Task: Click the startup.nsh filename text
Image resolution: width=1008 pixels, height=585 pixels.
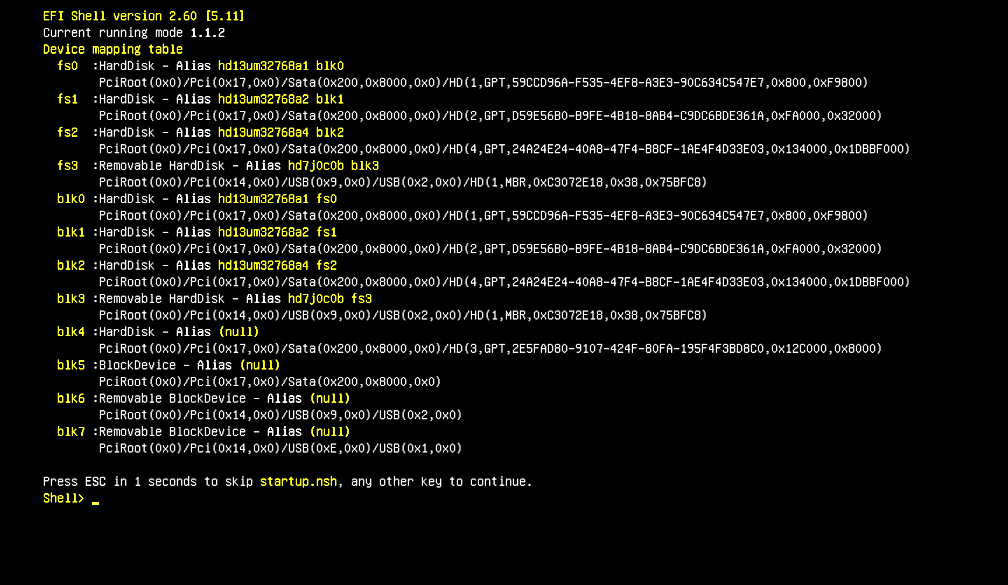Action: (298, 481)
